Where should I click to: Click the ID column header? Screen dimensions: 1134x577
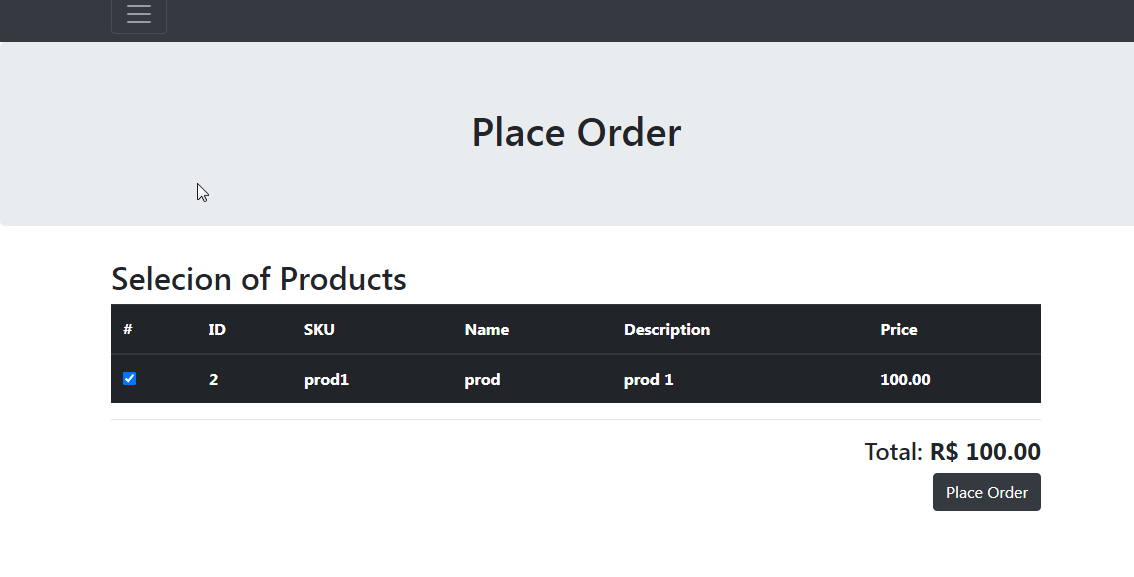[x=217, y=329]
